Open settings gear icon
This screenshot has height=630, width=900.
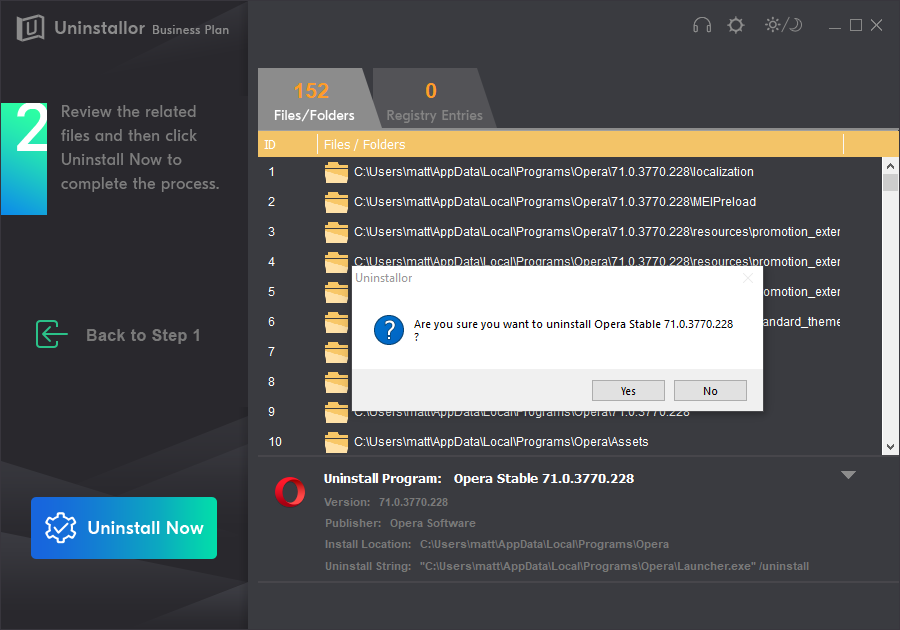pyautogui.click(x=735, y=25)
